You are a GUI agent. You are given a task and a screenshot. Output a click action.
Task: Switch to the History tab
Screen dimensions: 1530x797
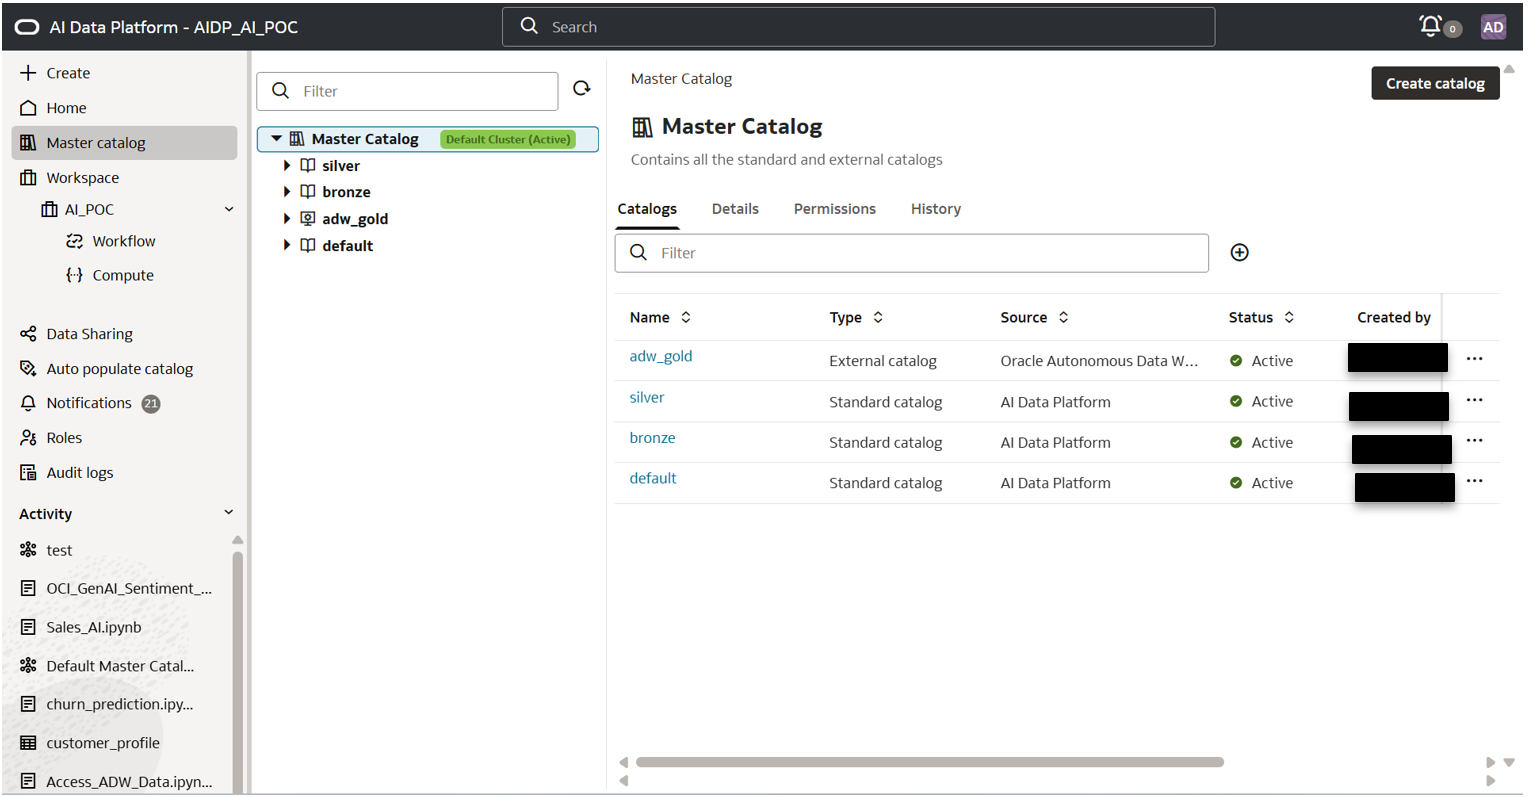click(x=935, y=209)
